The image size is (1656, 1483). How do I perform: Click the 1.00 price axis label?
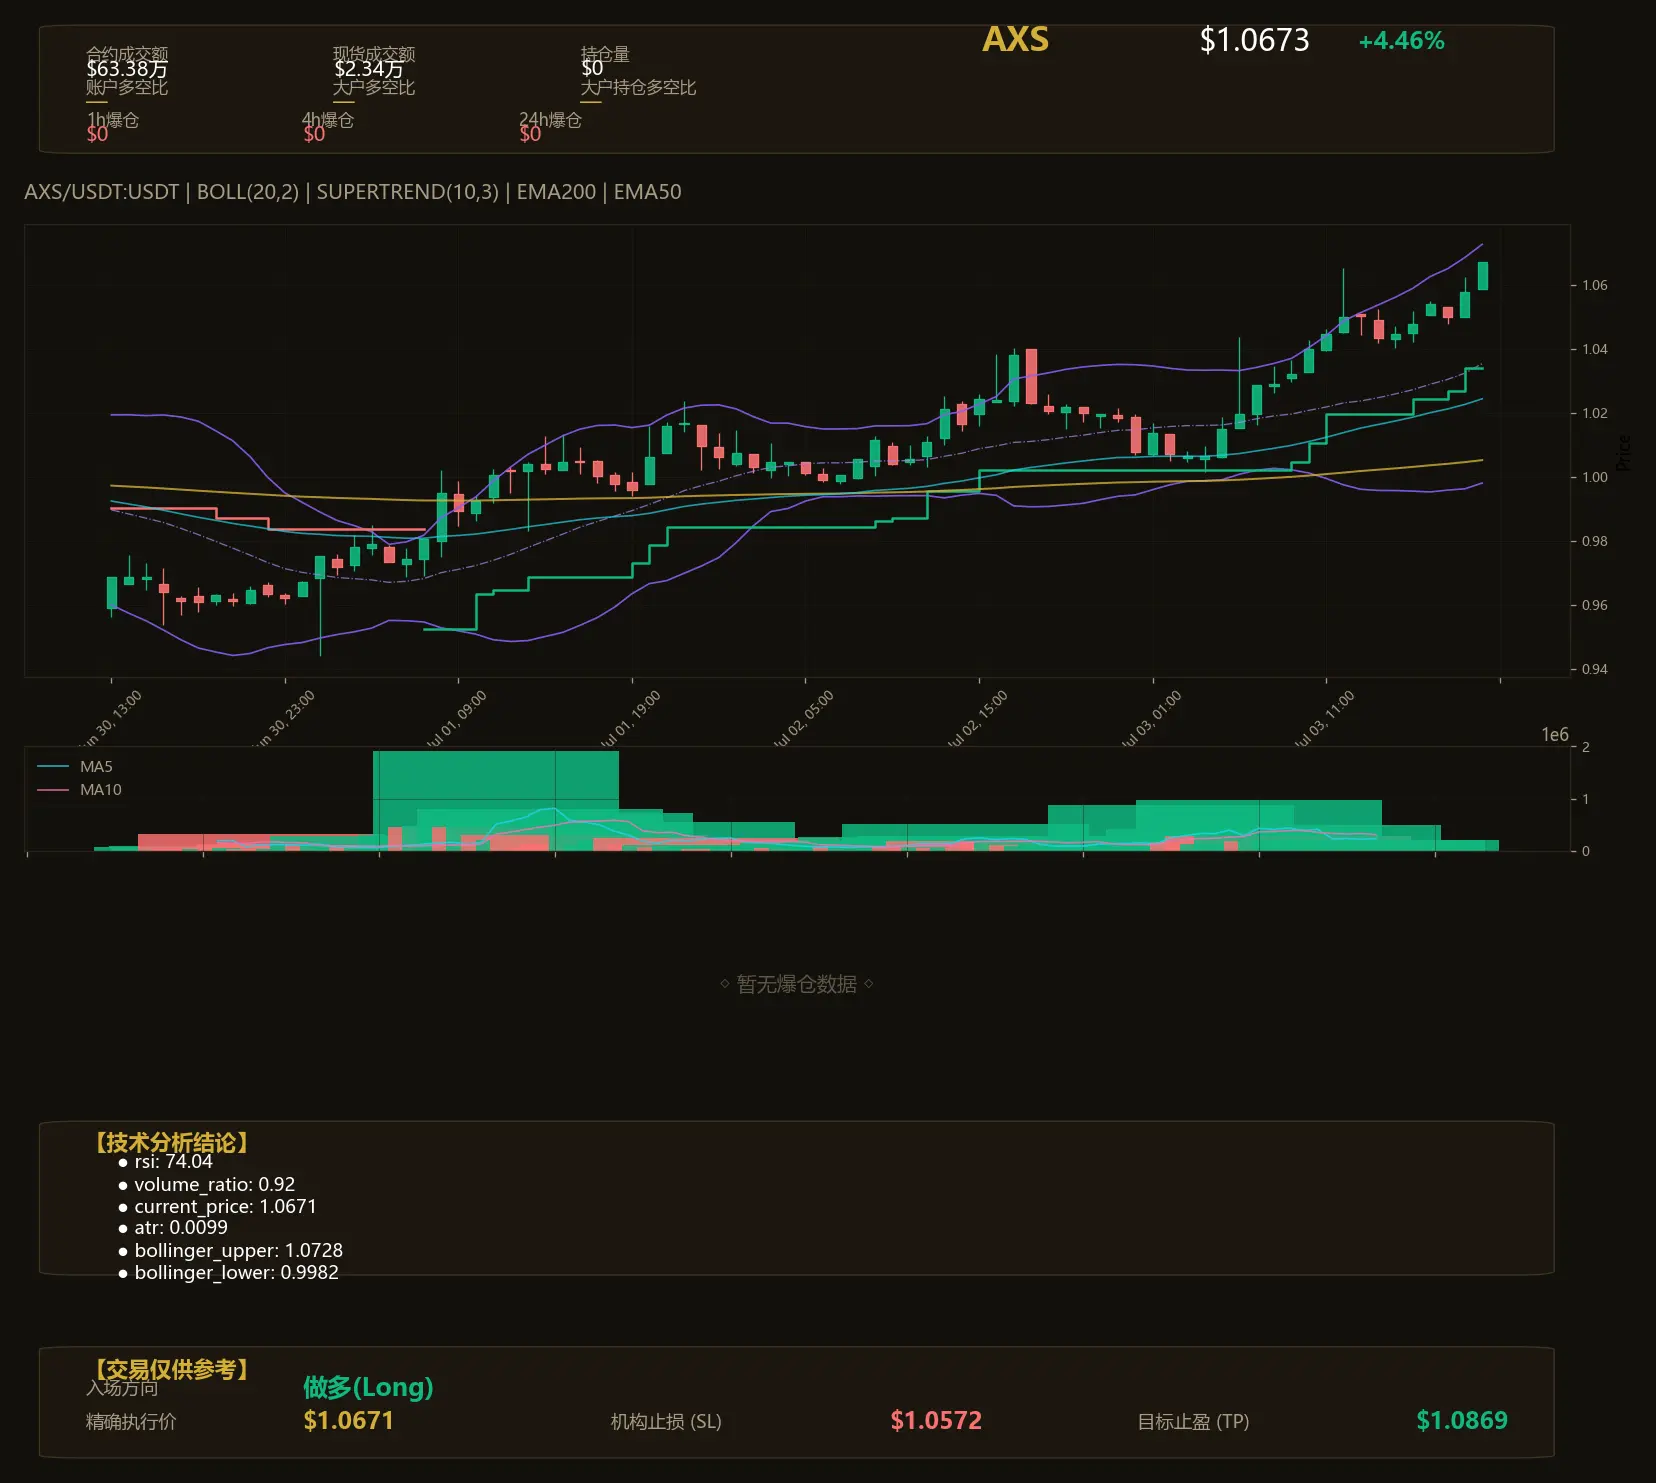tap(1594, 477)
